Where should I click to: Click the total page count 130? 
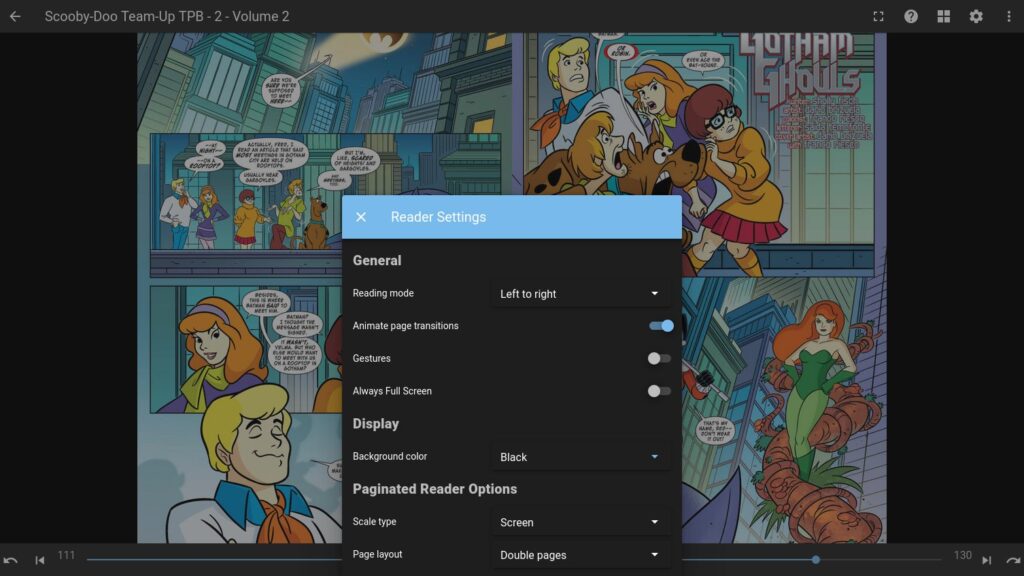pyautogui.click(x=963, y=555)
